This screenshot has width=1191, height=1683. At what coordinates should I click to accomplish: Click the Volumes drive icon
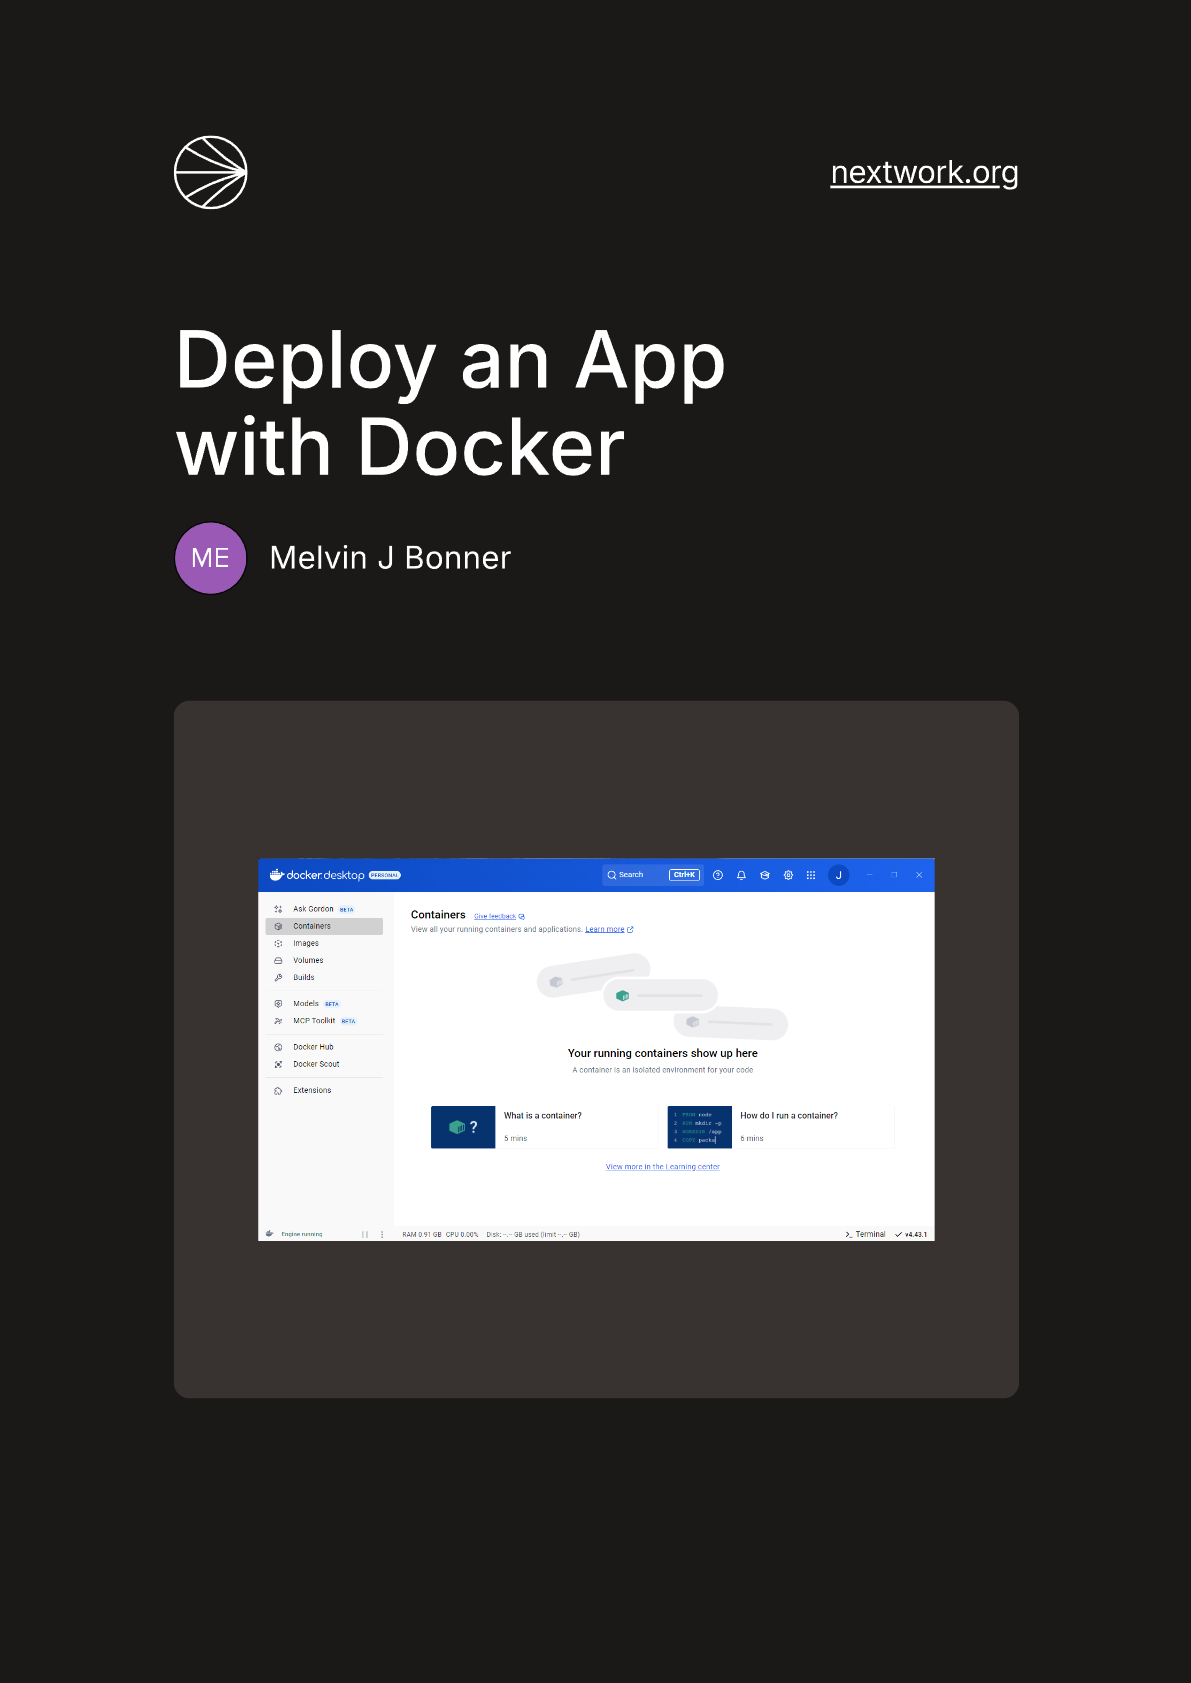pos(278,960)
